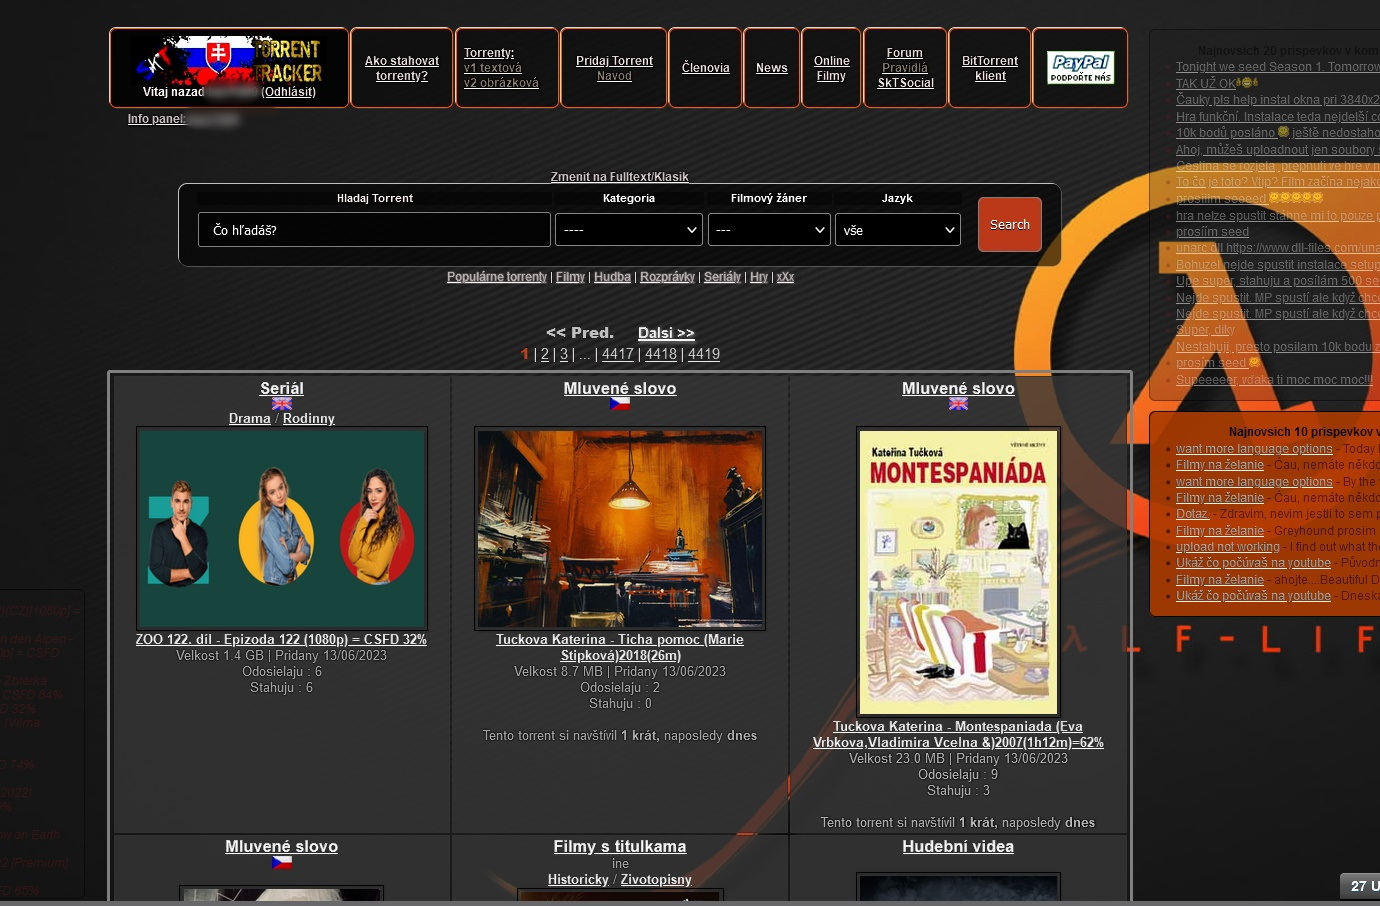Open the ZOO episode thumbnail image

tap(282, 528)
